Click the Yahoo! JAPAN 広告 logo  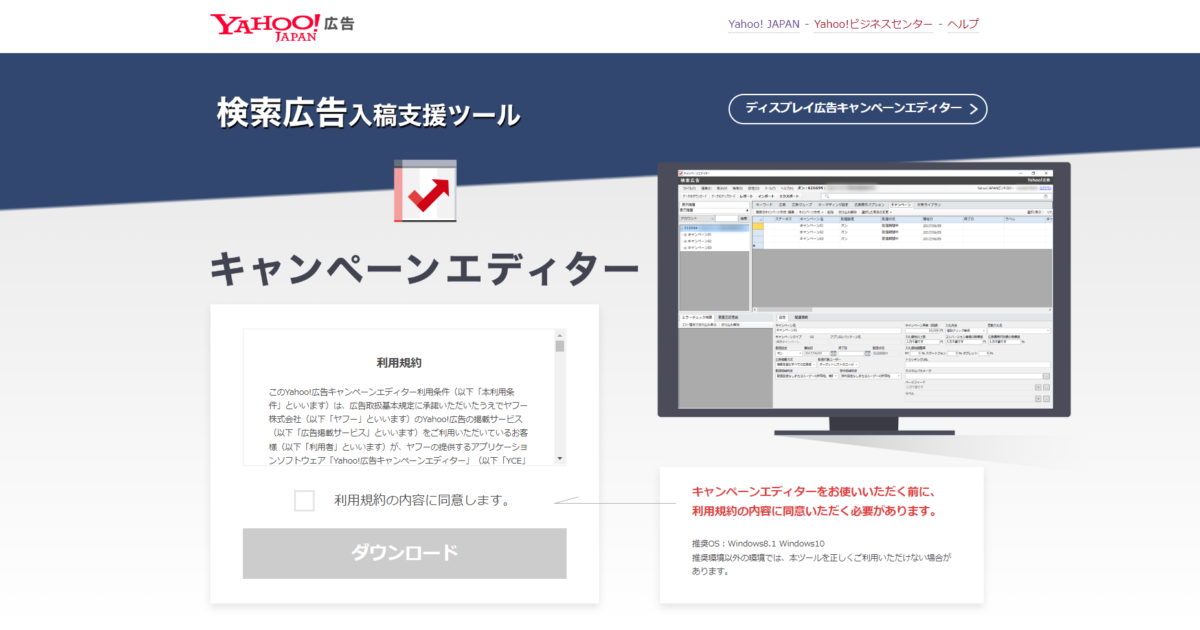(282, 27)
